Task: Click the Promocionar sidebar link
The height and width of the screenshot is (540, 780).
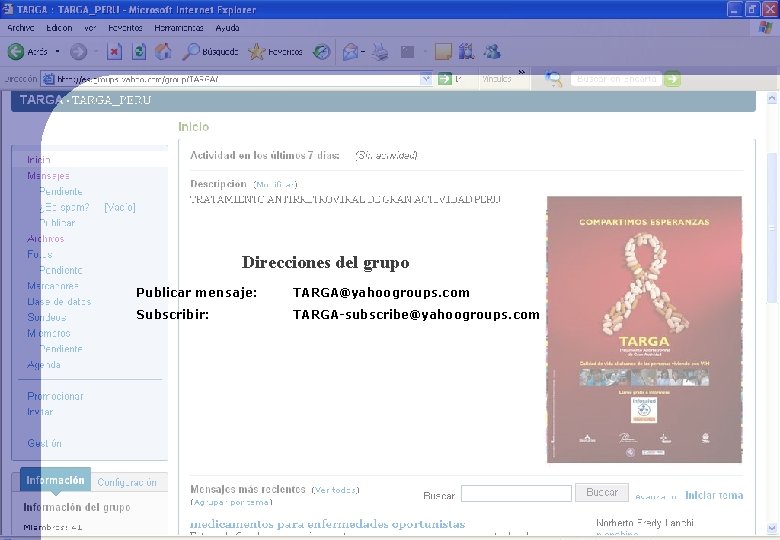Action: 55,396
